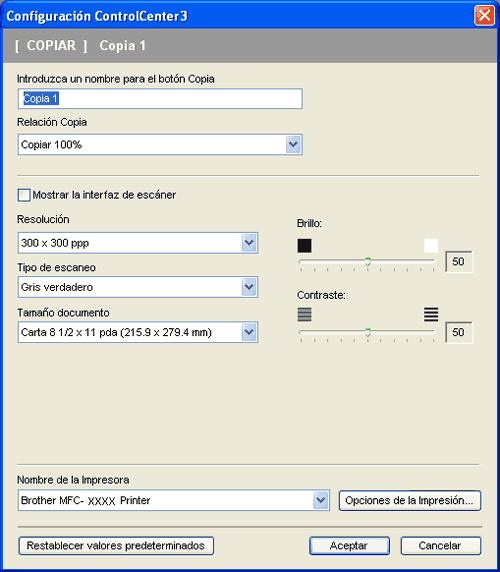
Task: Confirm settings with Aceptar button
Action: point(349,546)
